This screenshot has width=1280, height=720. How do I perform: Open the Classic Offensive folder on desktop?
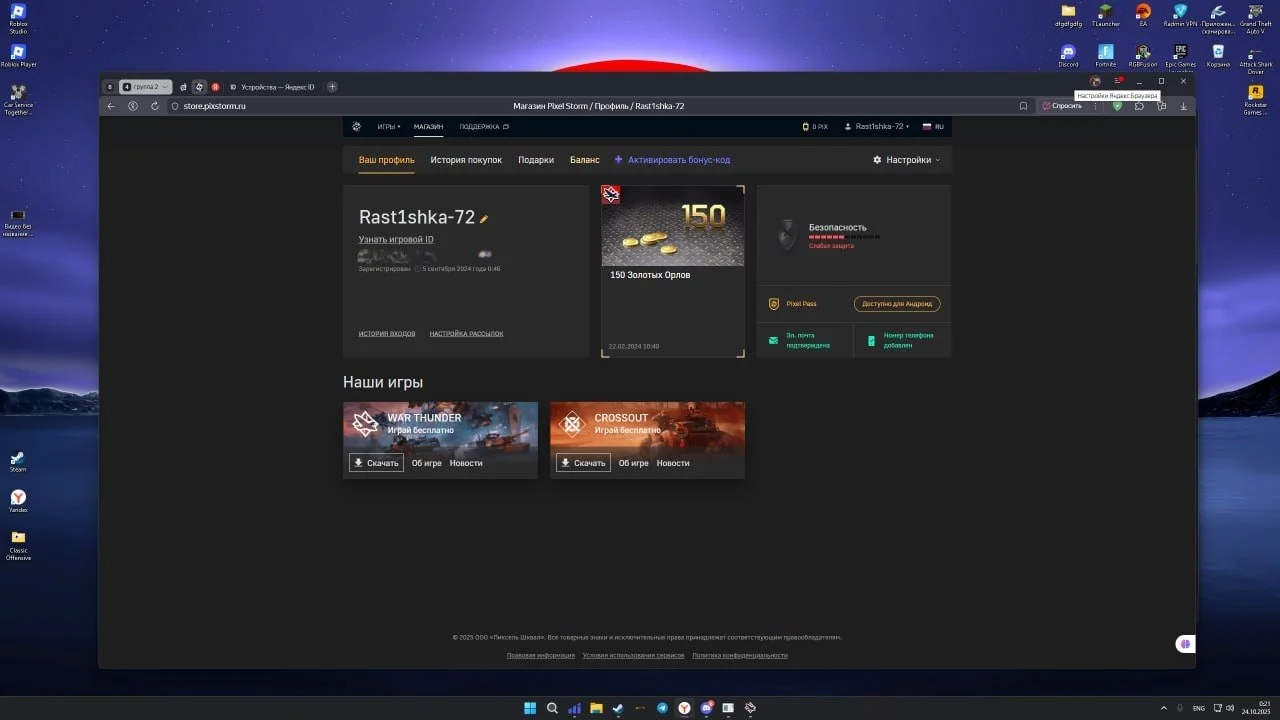[18, 545]
